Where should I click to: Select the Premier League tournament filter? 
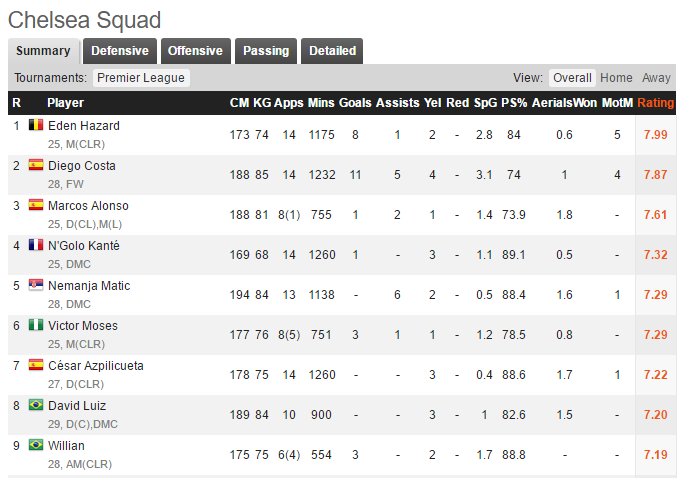pyautogui.click(x=141, y=78)
